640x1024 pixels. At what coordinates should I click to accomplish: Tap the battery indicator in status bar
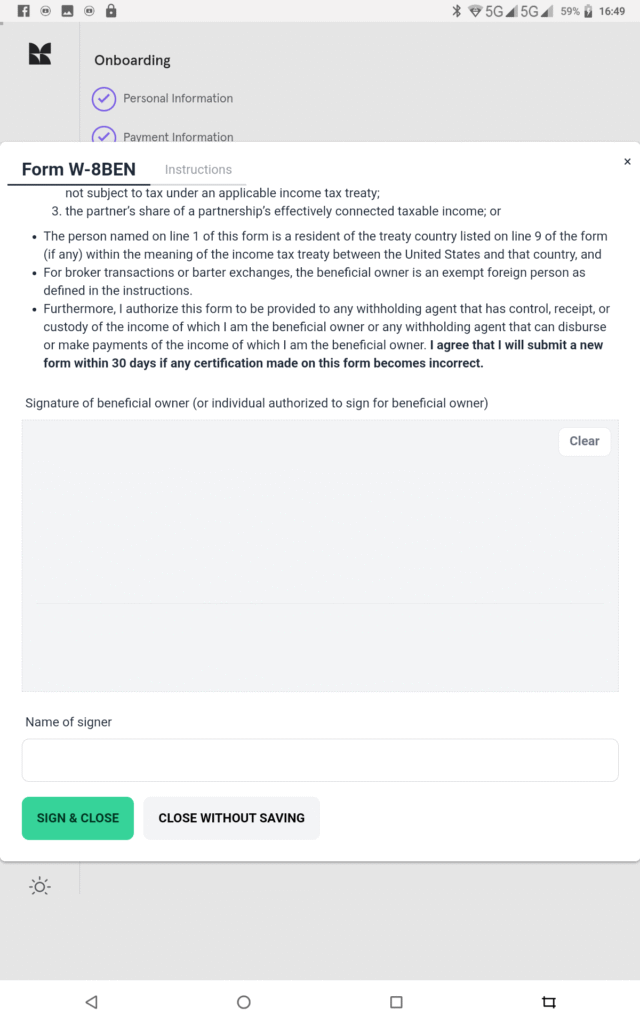click(x=588, y=11)
